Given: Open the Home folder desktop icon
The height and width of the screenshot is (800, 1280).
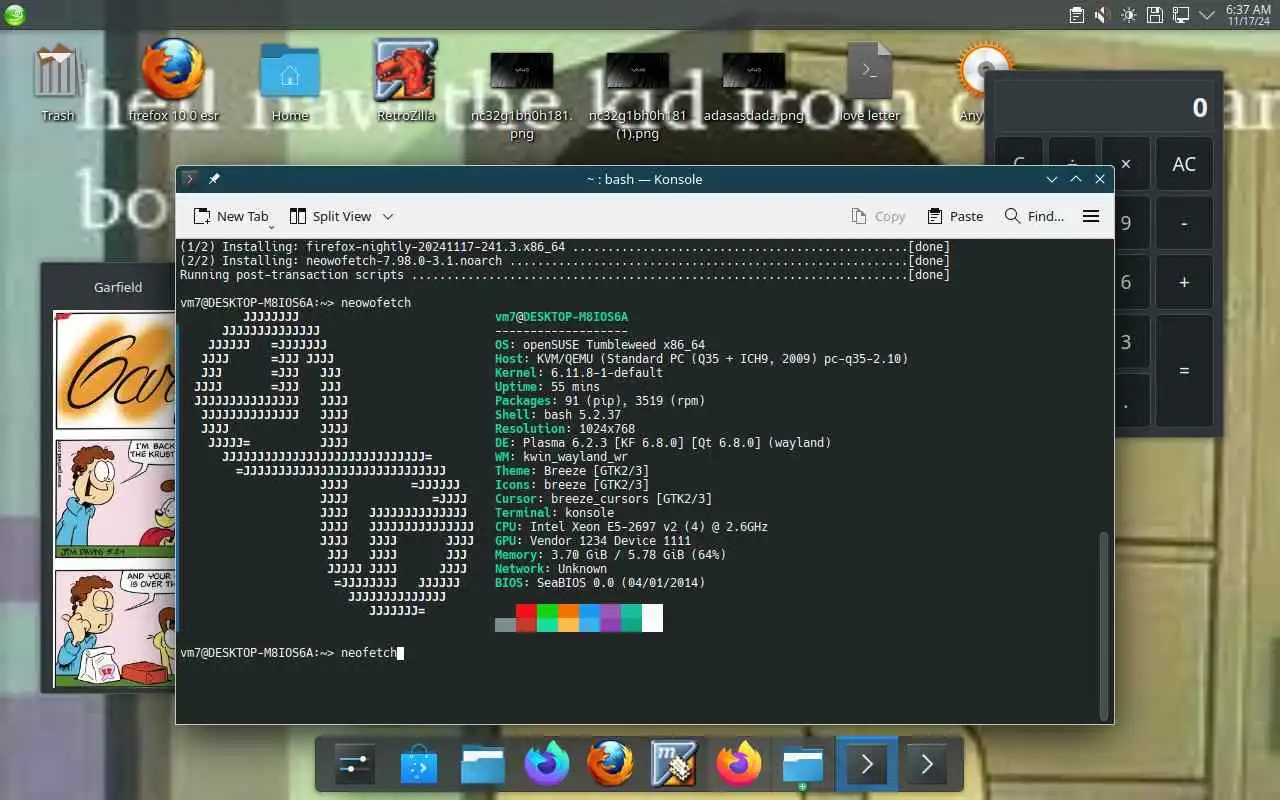Looking at the screenshot, I should pyautogui.click(x=290, y=80).
